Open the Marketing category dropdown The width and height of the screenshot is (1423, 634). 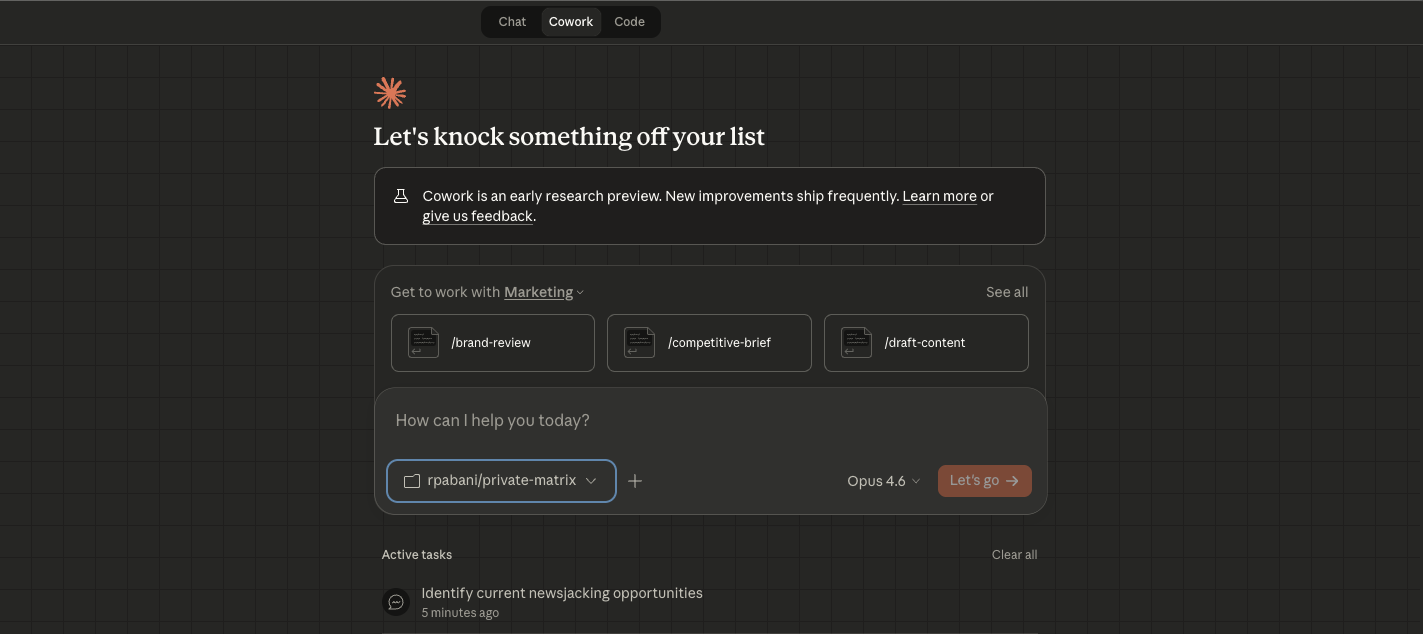click(x=543, y=292)
